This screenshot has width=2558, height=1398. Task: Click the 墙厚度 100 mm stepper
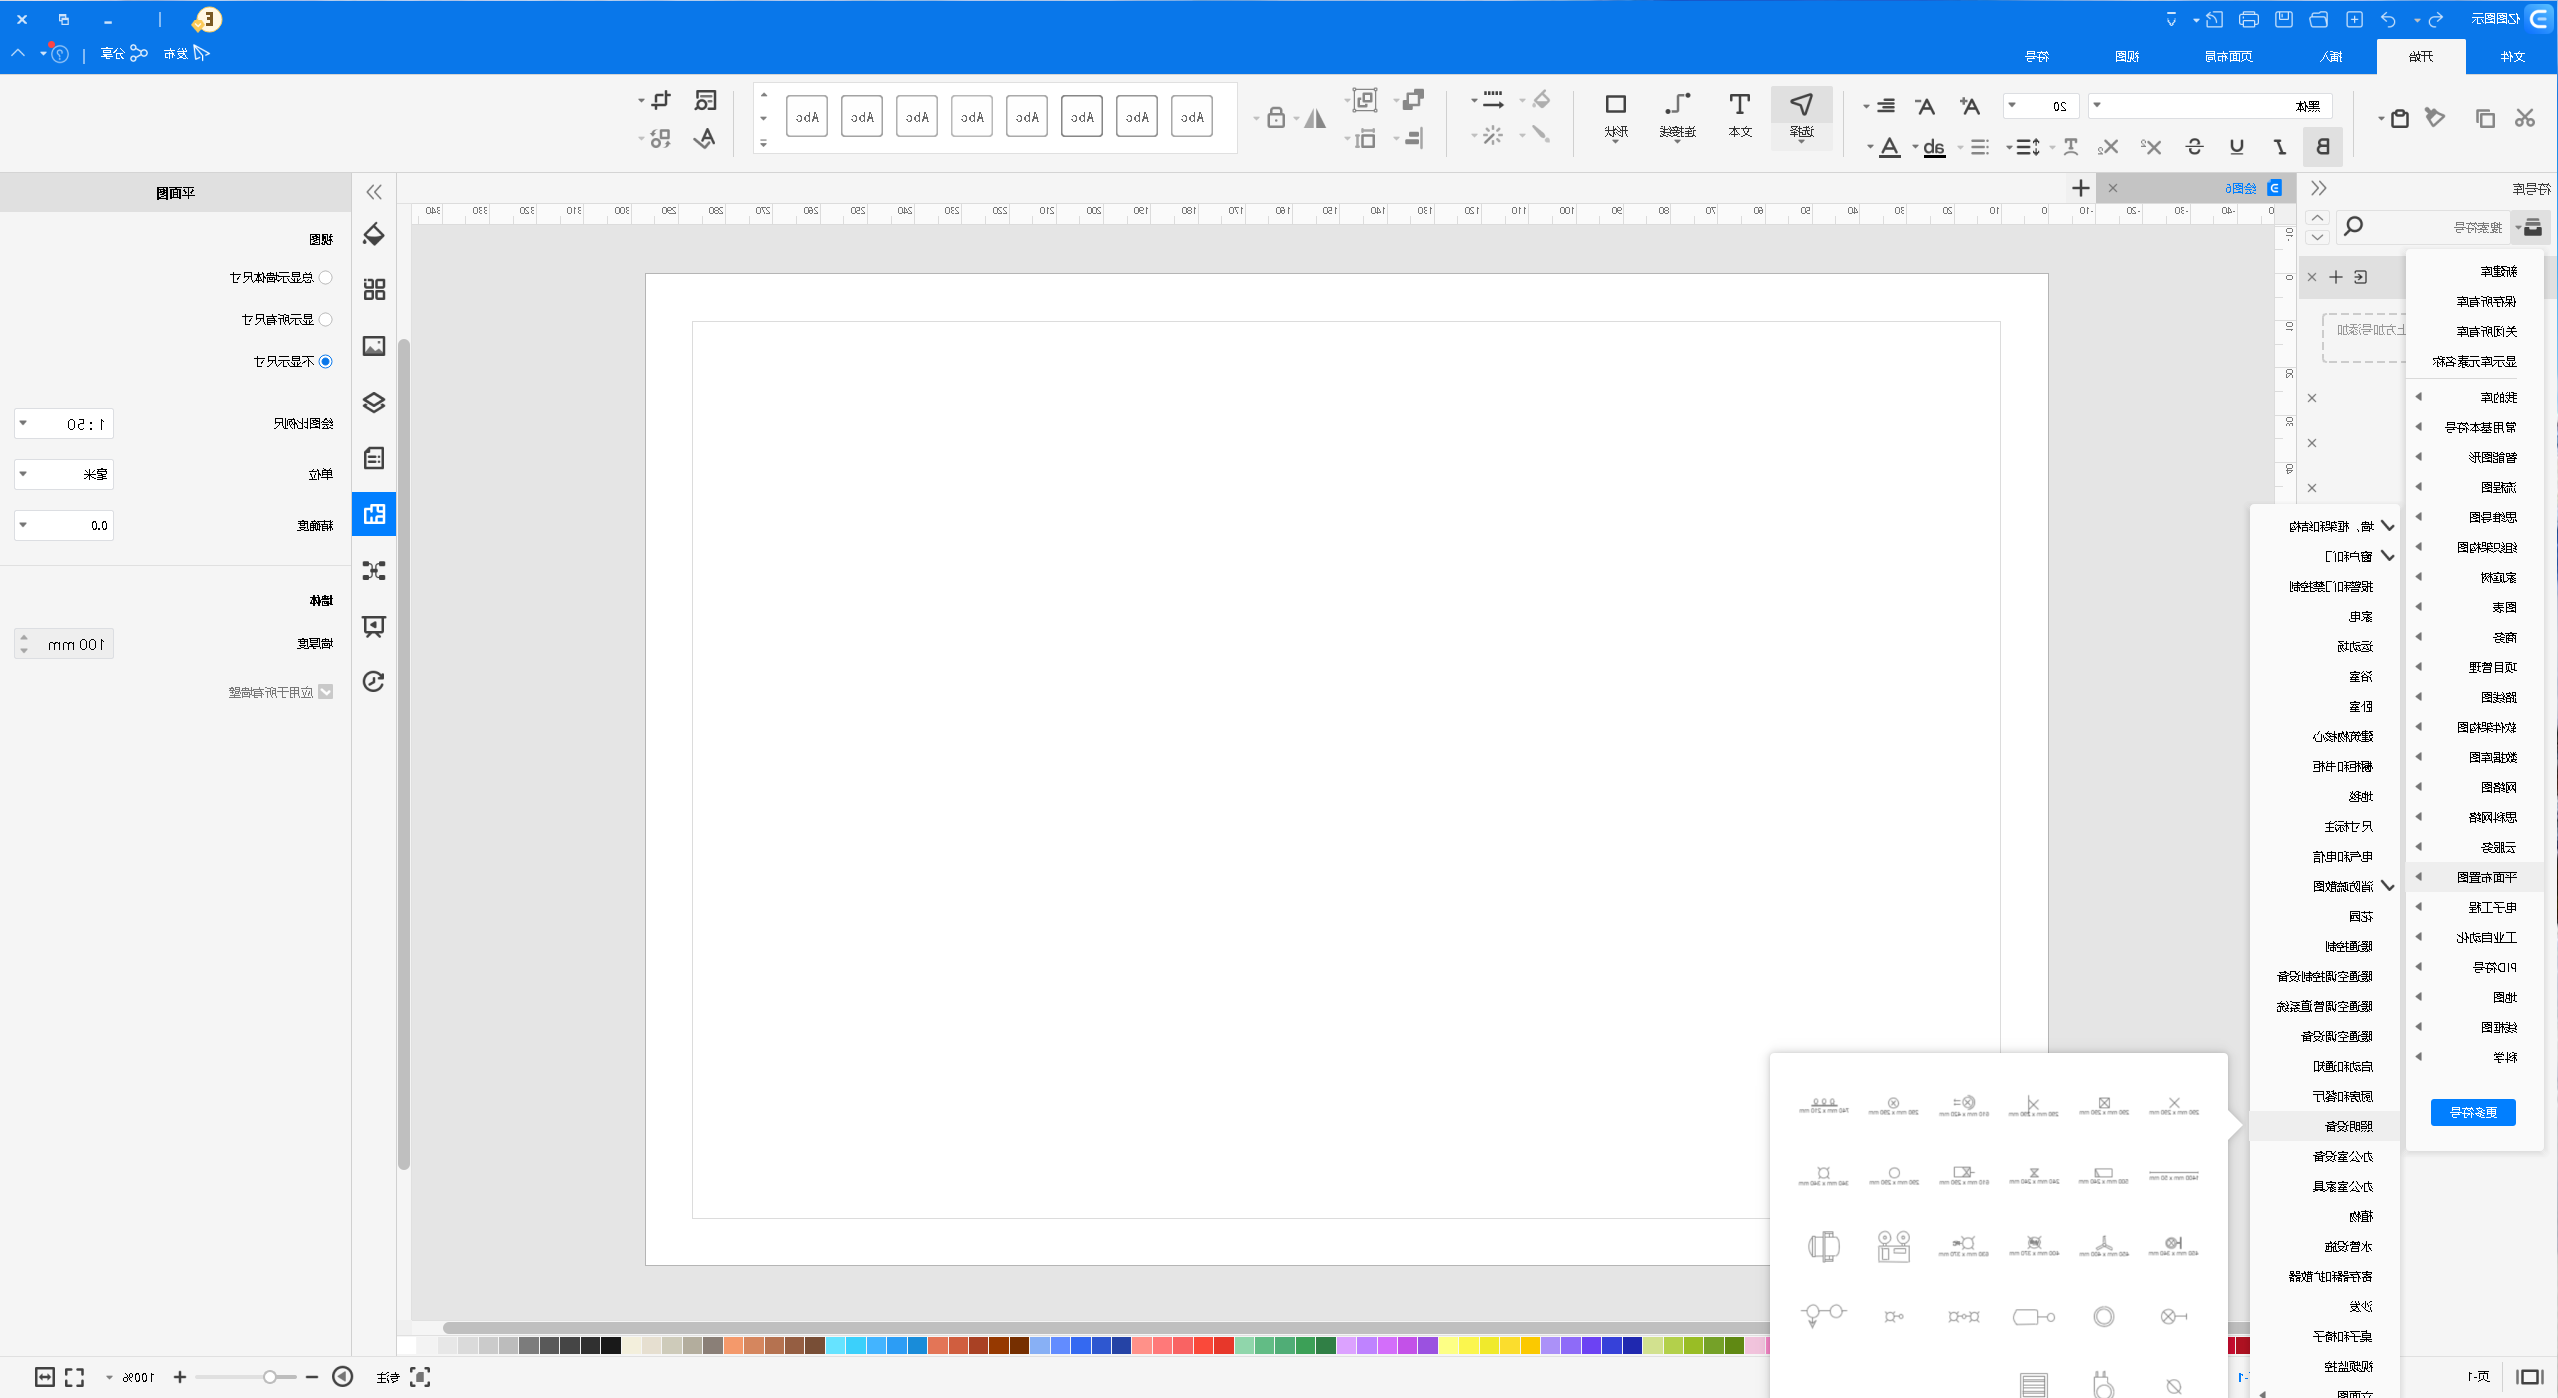64,644
